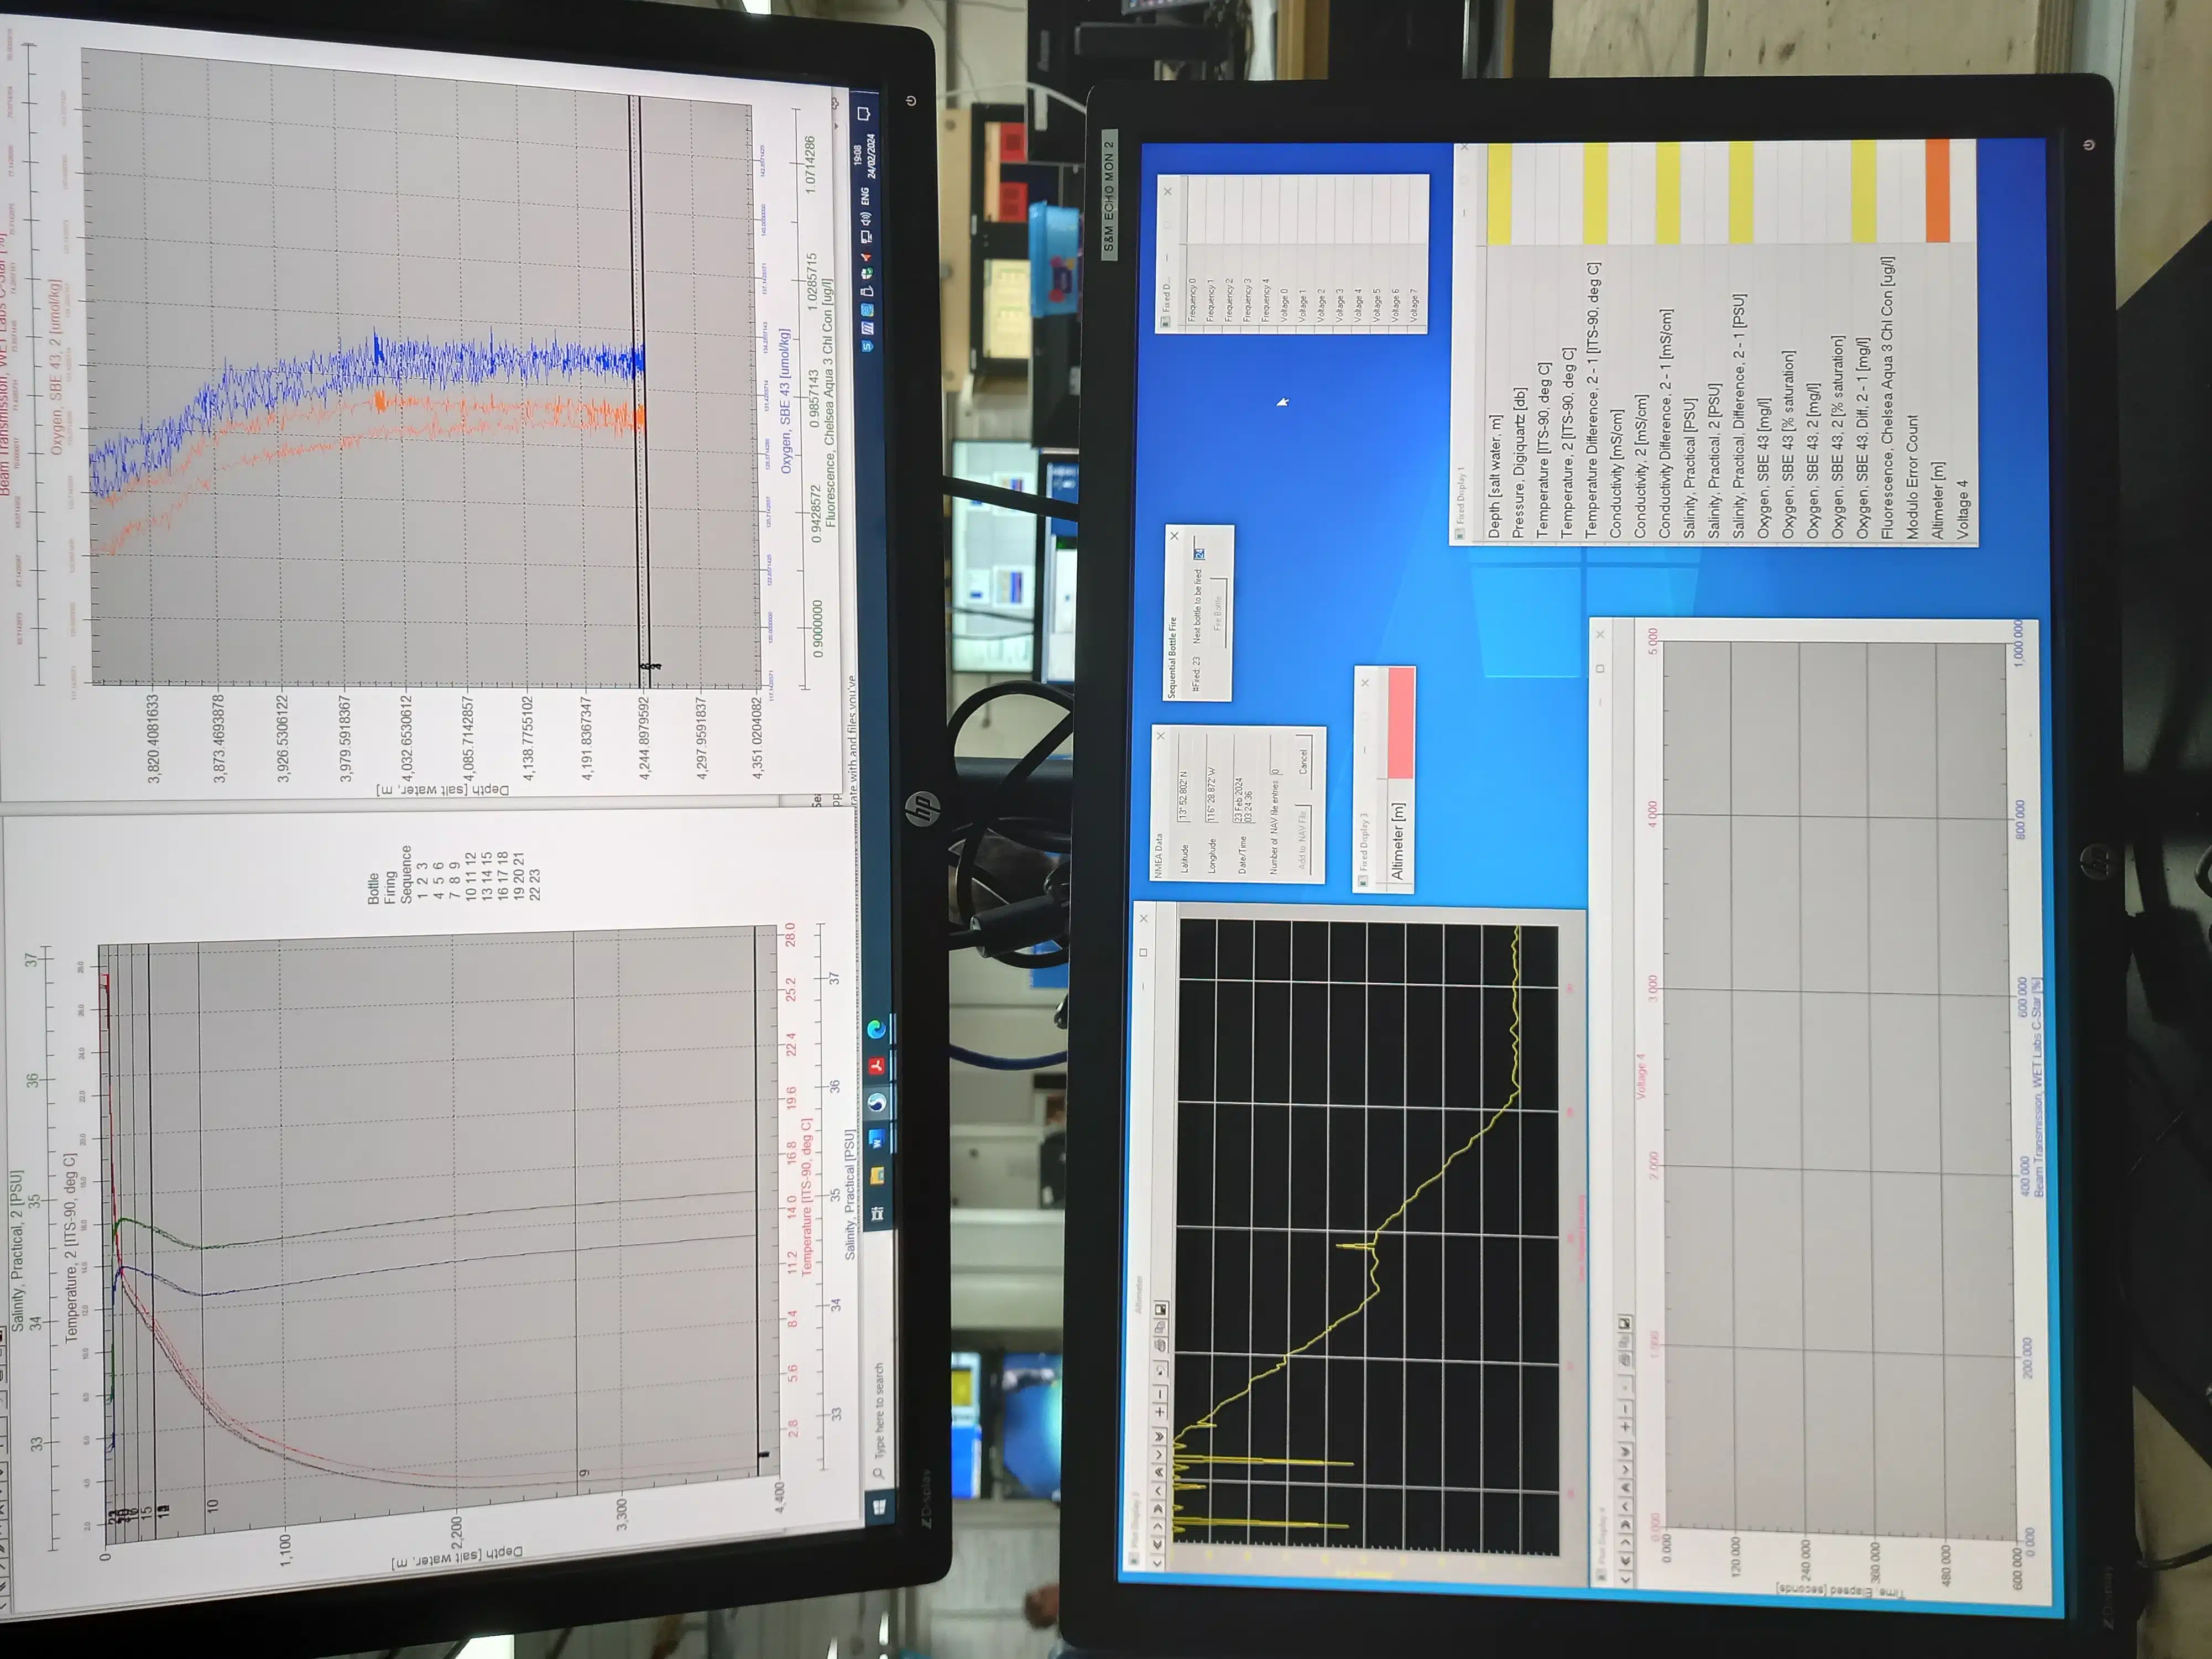Click the red Altimeter value cell in Fixed Display 3
2212x1659 pixels.
[x=1401, y=722]
